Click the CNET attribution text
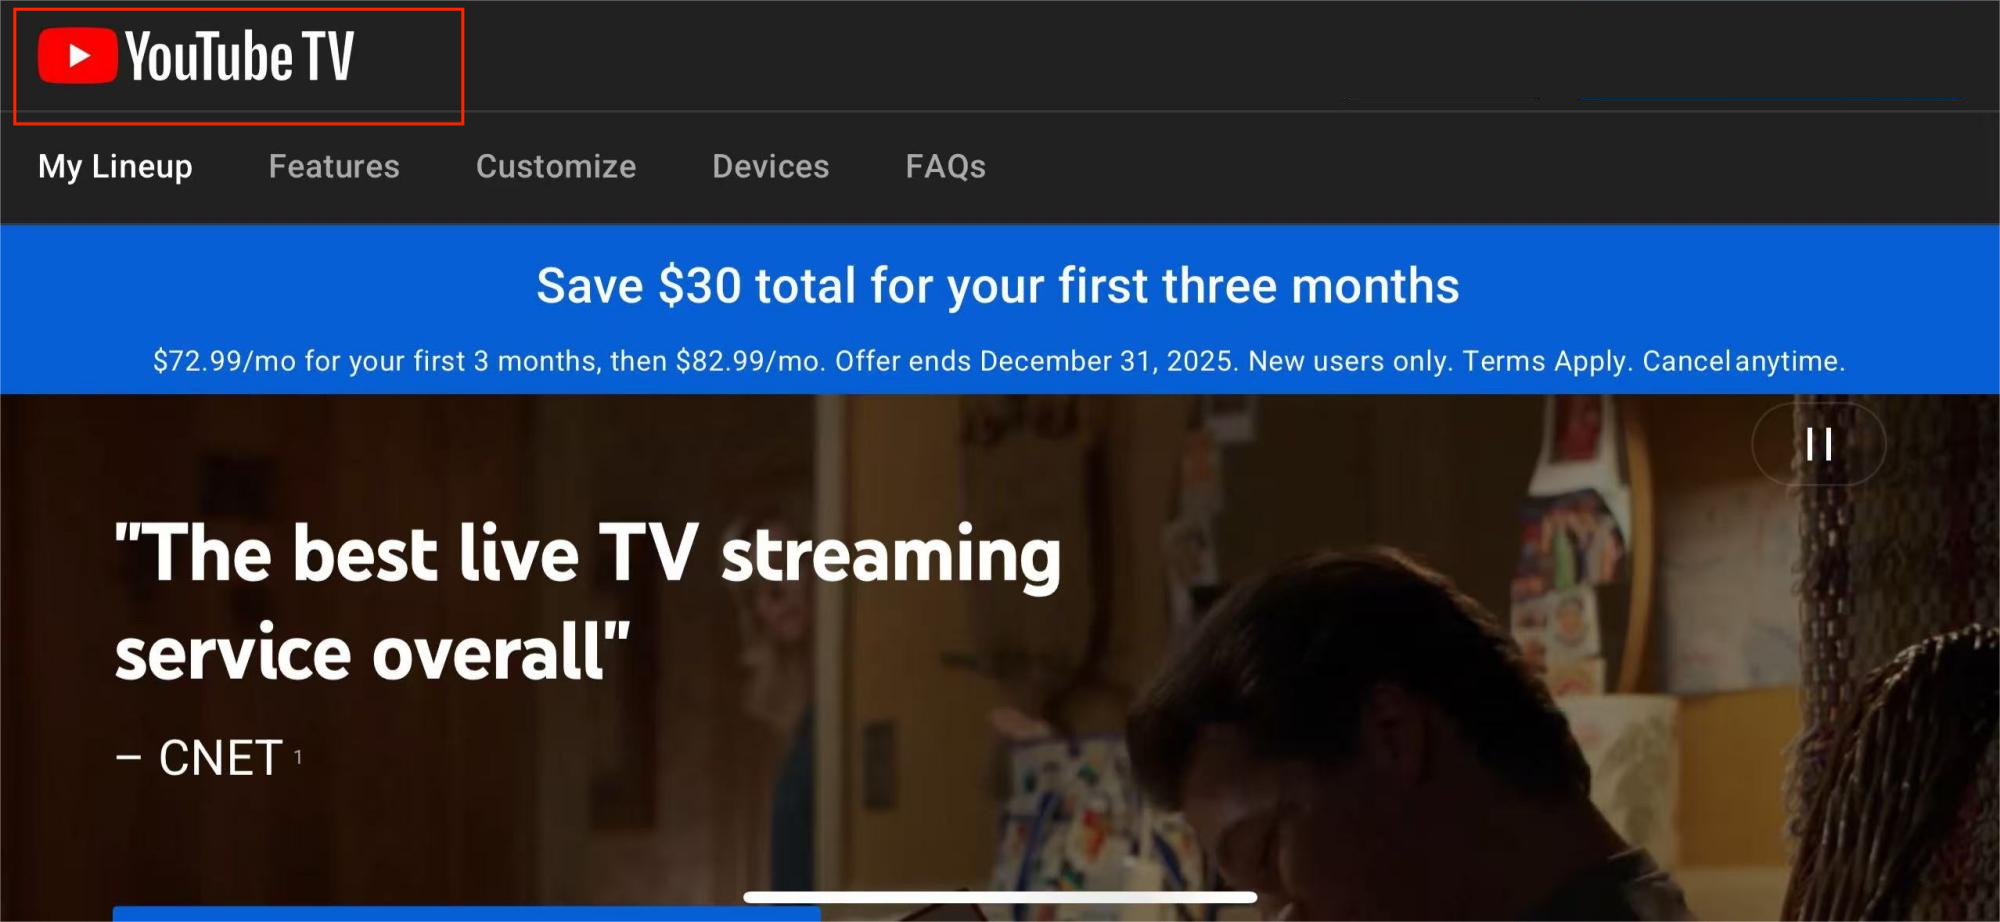The width and height of the screenshot is (2000, 922). pyautogui.click(x=220, y=758)
